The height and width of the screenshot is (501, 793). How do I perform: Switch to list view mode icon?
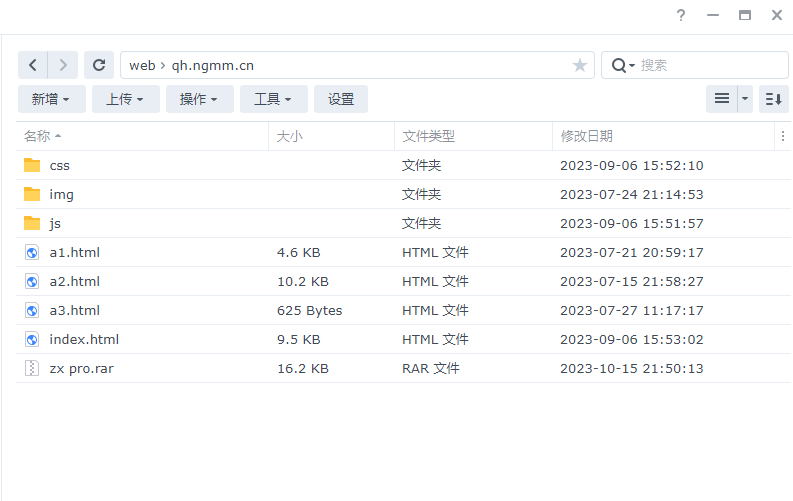point(721,99)
